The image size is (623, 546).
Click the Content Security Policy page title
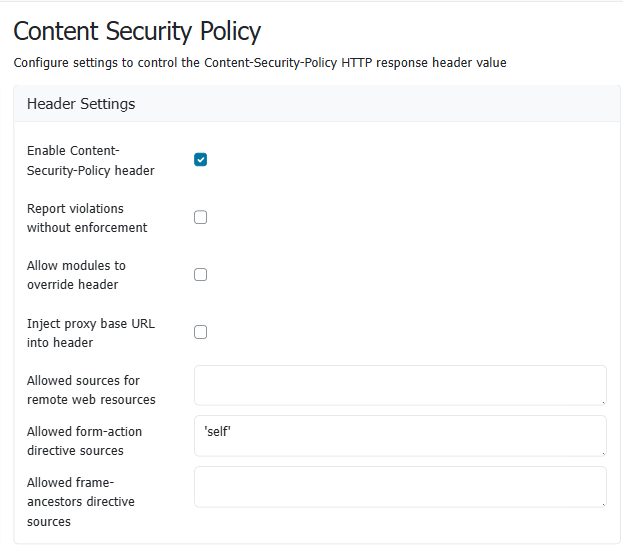(x=137, y=31)
